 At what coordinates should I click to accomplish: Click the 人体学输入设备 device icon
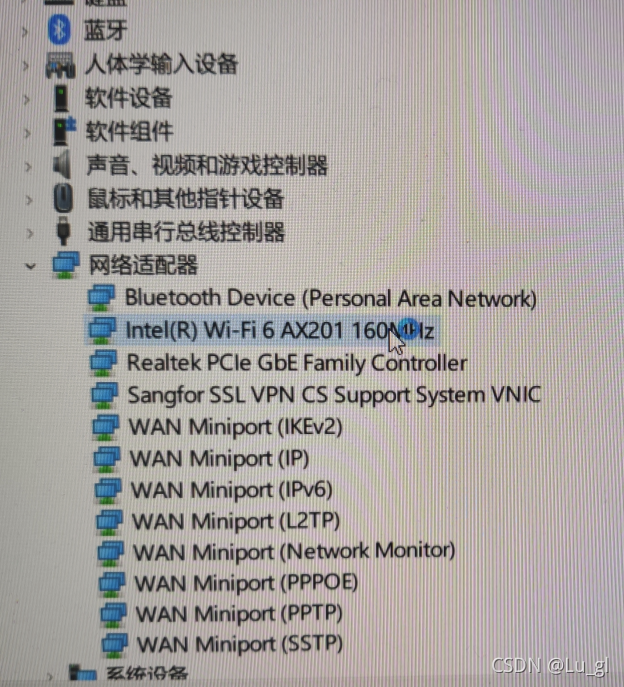[60, 64]
